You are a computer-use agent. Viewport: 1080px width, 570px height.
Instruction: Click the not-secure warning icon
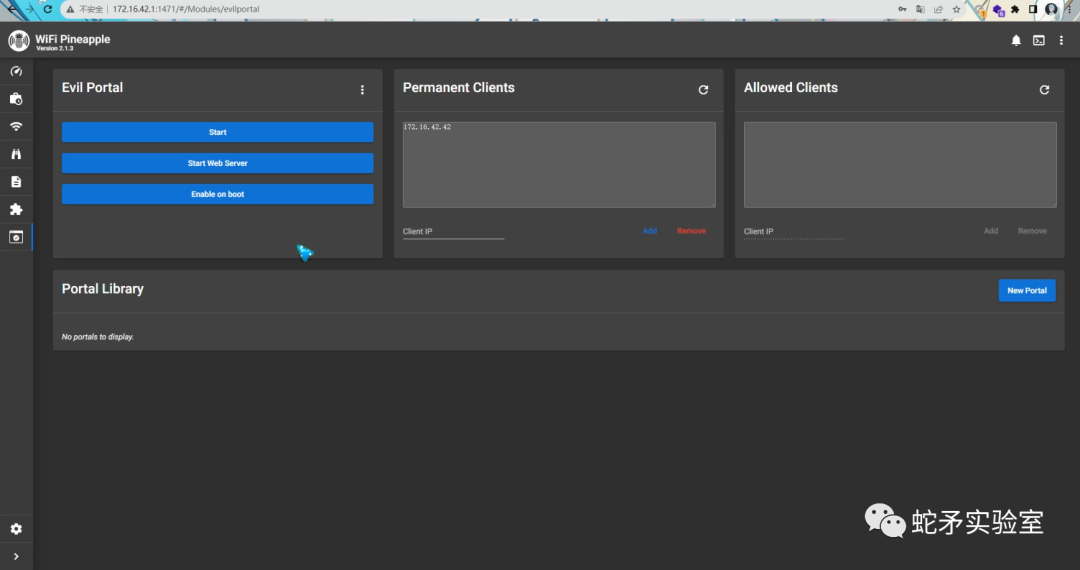pyautogui.click(x=70, y=9)
